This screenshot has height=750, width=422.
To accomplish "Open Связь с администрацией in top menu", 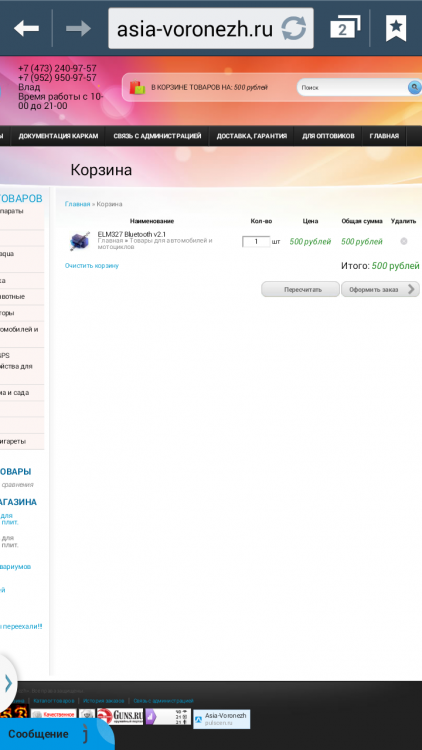I will (157, 136).
